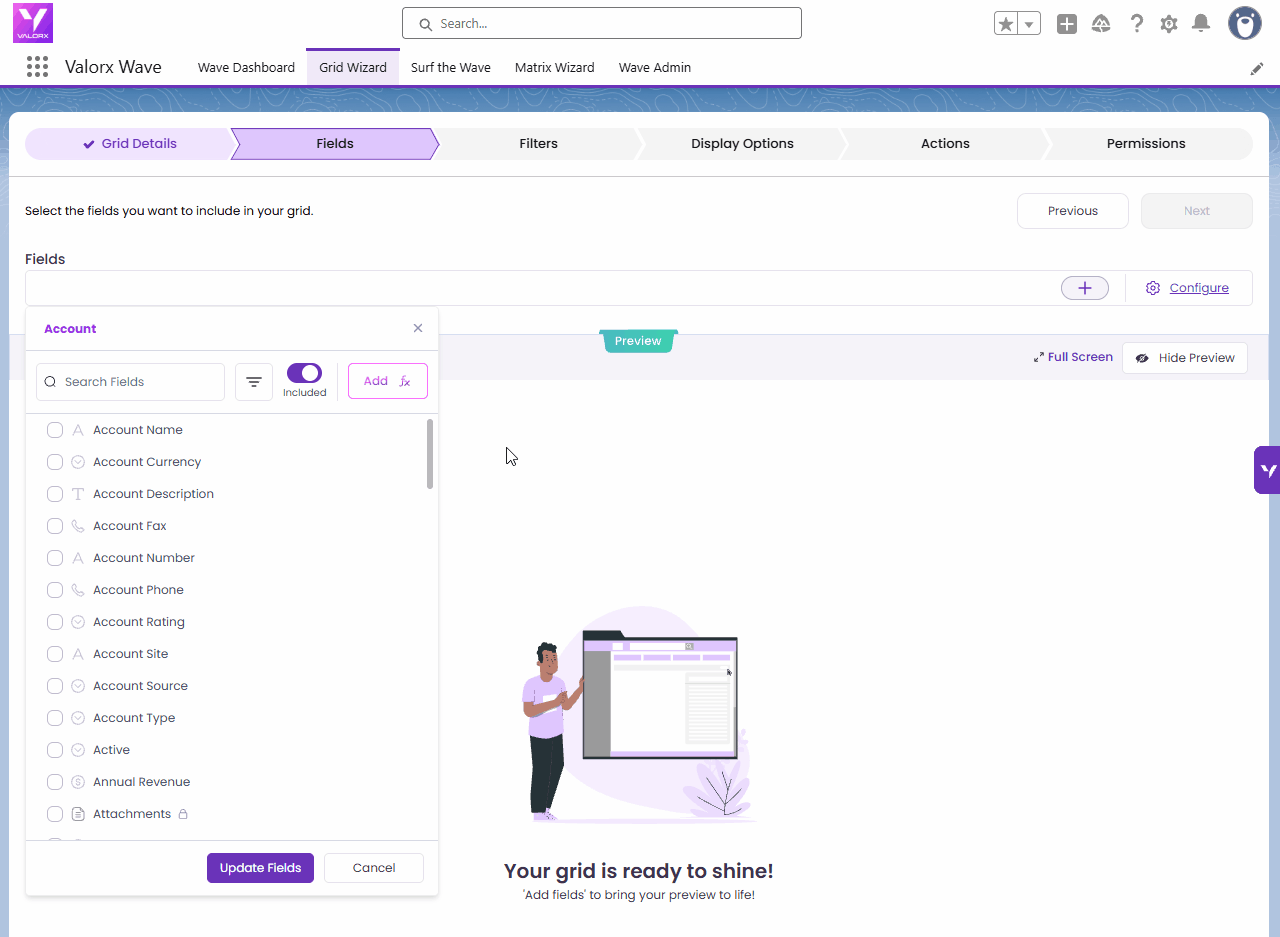This screenshot has height=937, width=1280.
Task: Close the Account field picker panel
Action: tap(418, 328)
